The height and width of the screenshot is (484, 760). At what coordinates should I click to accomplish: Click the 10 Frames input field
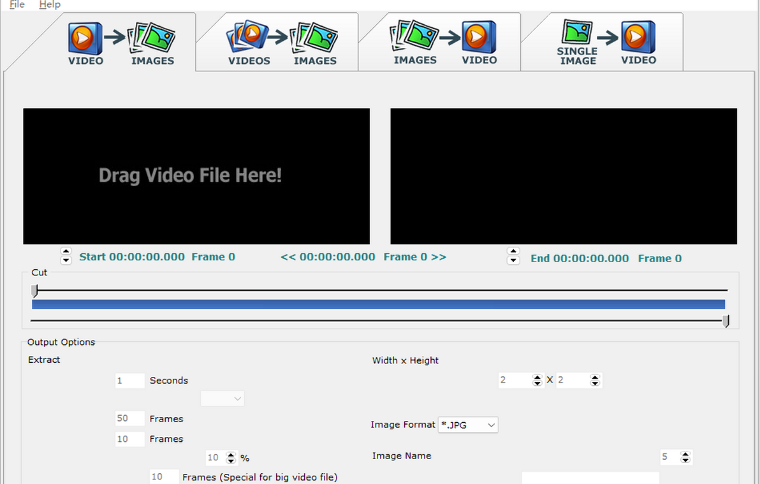point(130,439)
